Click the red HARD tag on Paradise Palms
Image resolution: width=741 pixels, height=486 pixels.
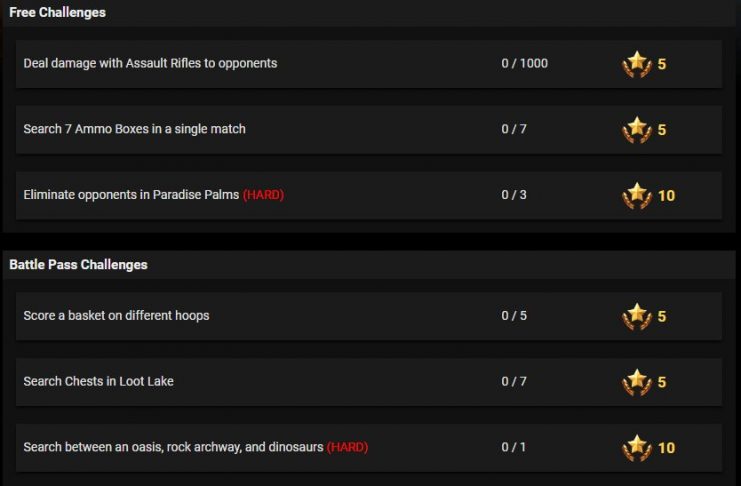tap(263, 195)
